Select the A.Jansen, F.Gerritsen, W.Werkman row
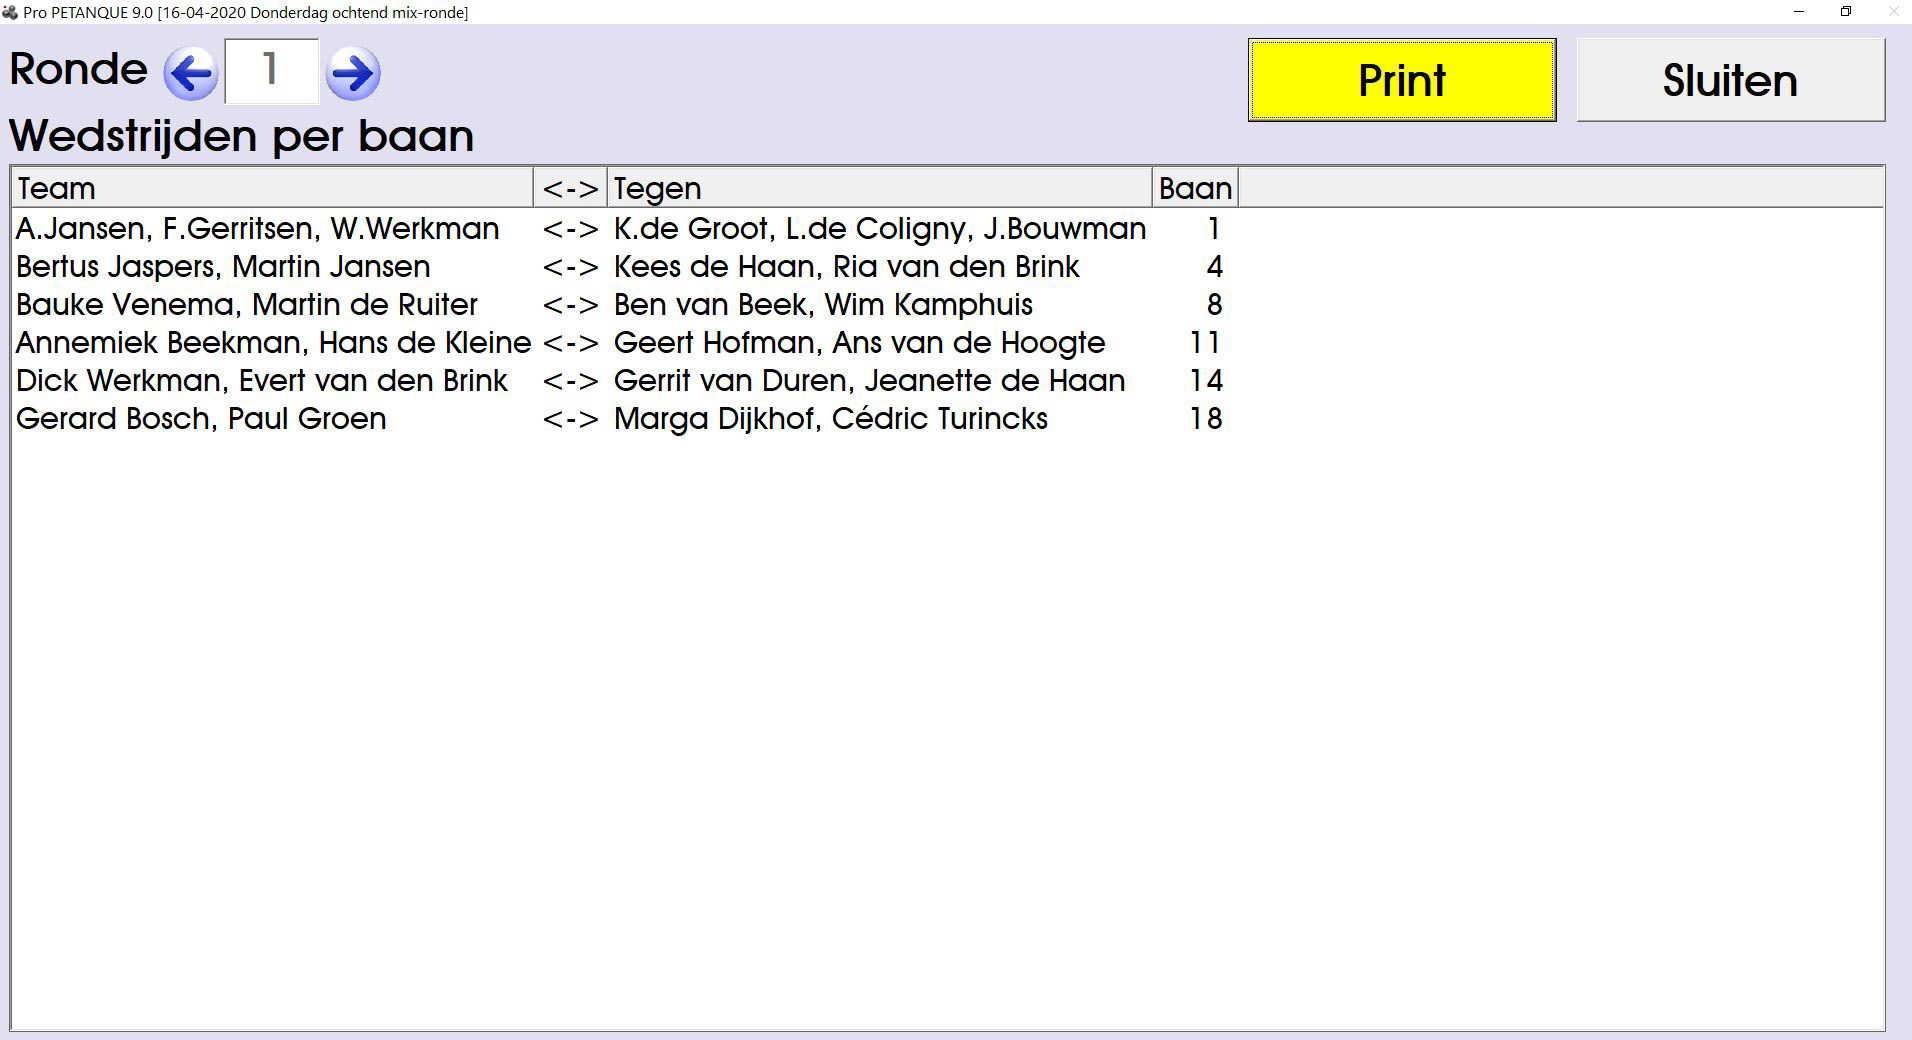Image resolution: width=1912 pixels, height=1040 pixels. coord(258,229)
